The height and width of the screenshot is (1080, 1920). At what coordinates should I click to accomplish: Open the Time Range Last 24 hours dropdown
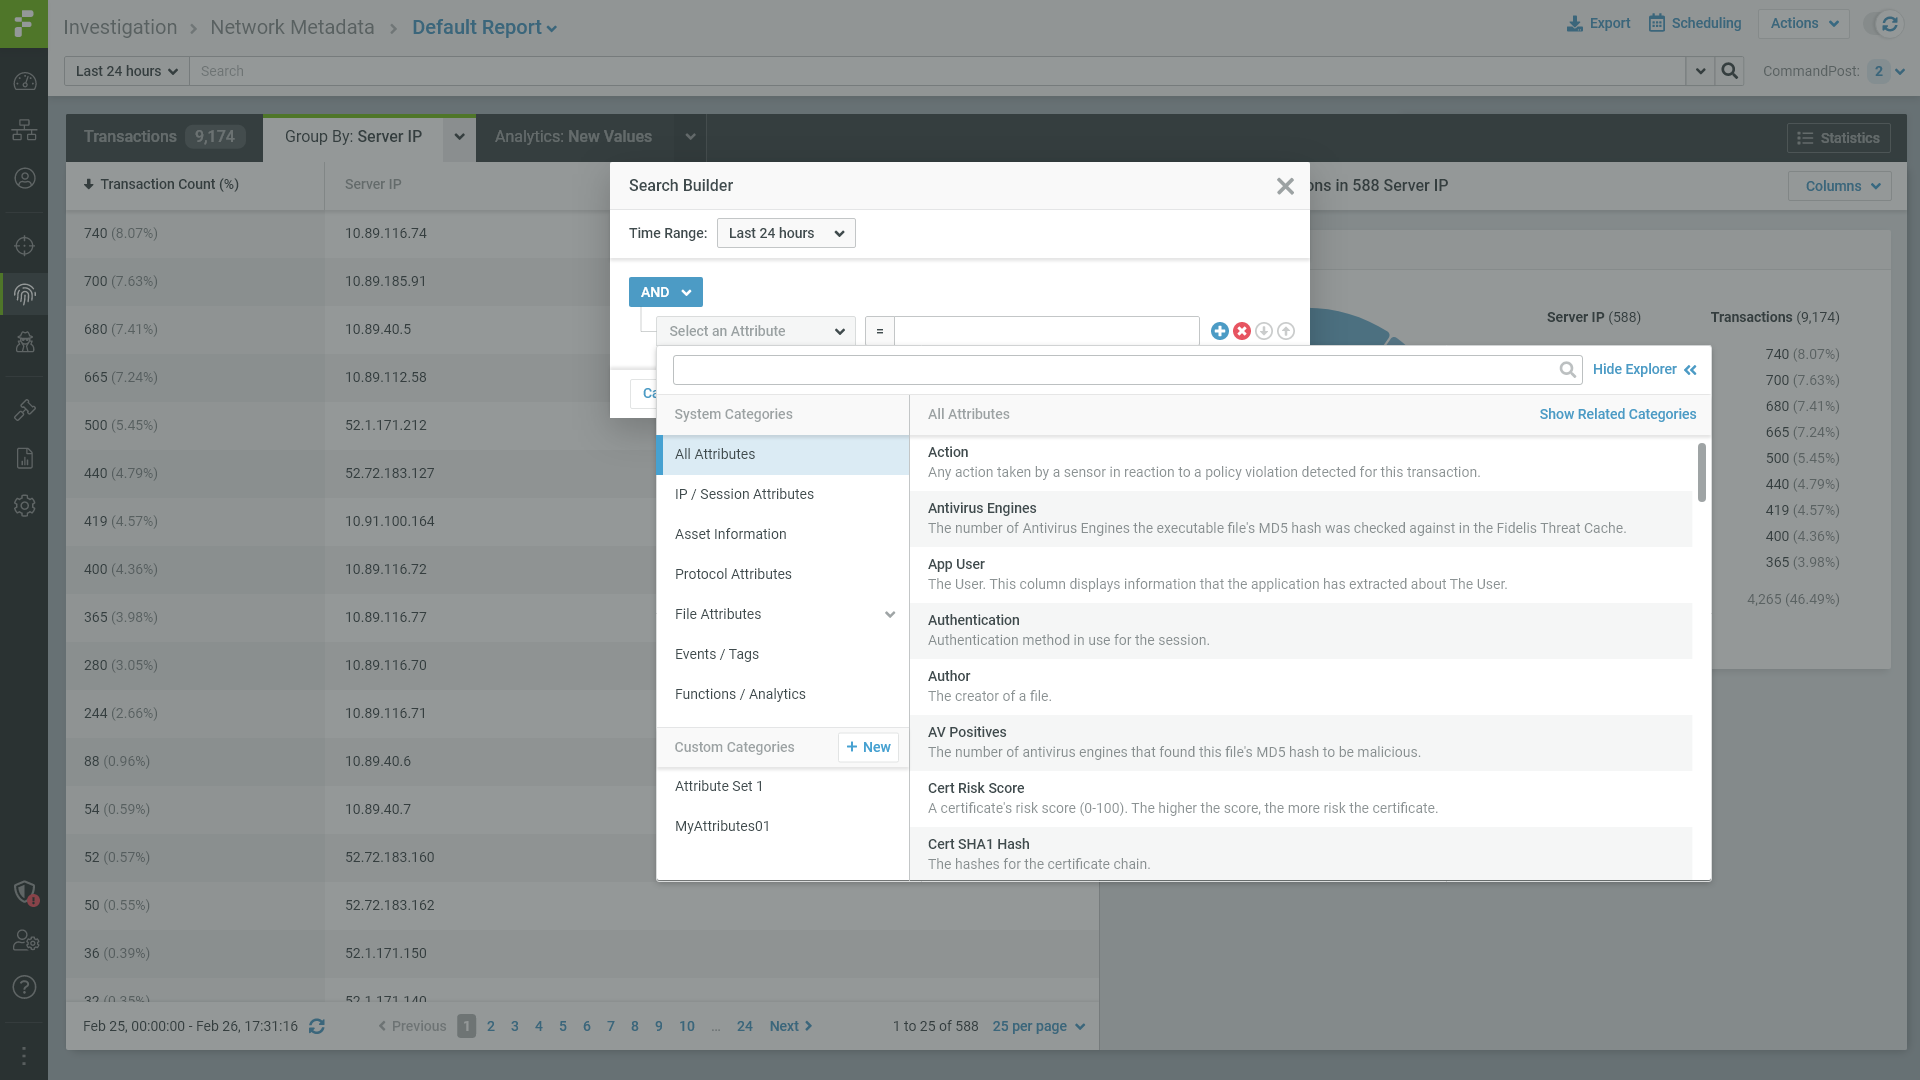click(x=785, y=233)
